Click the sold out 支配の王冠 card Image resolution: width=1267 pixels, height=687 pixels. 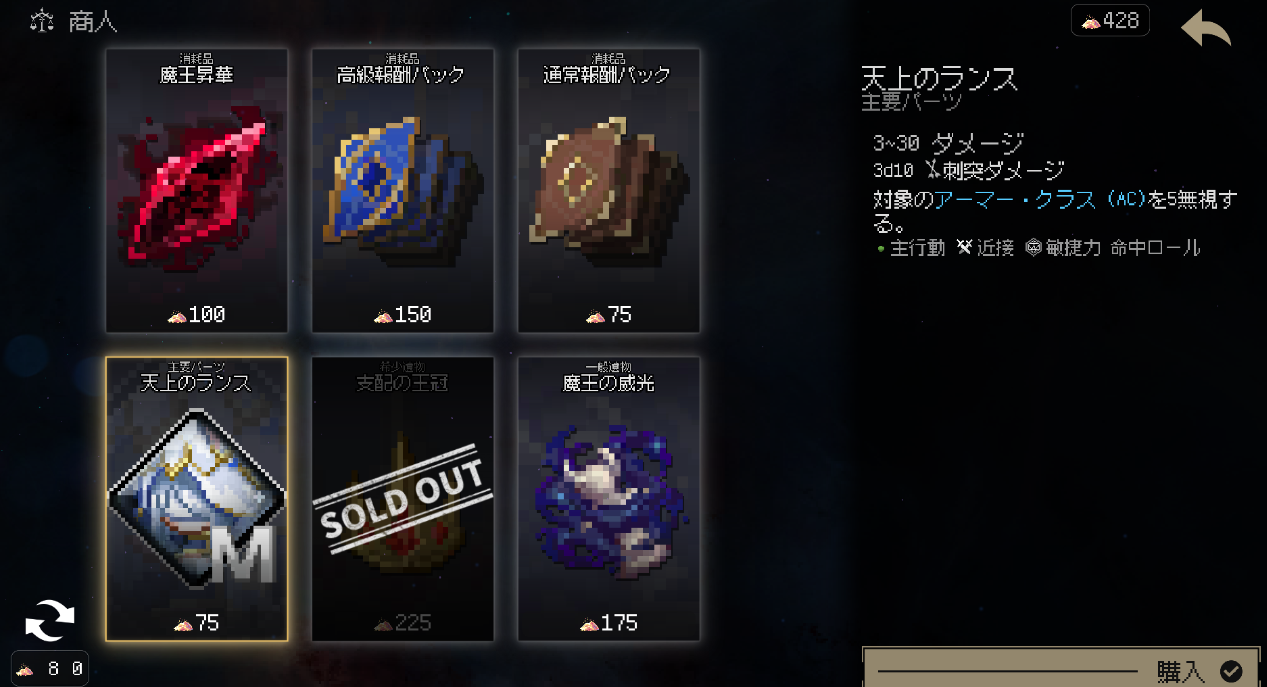(403, 499)
